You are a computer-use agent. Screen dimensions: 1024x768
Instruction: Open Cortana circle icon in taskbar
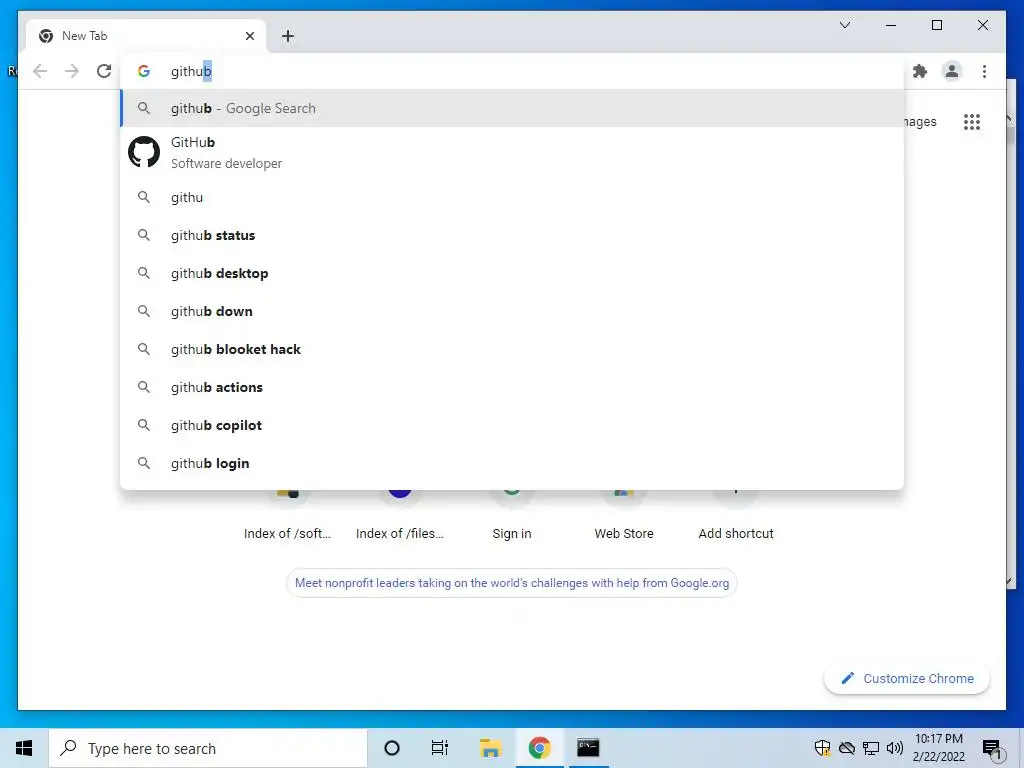click(392, 748)
